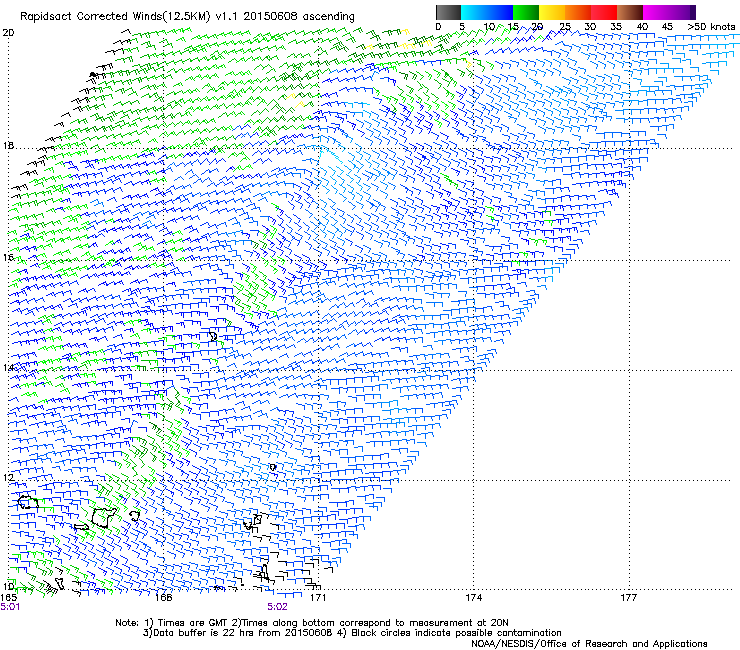This screenshot has width=740, height=650.
Task: Click the NOAA/NESDIS credit text
Action: tap(589, 644)
